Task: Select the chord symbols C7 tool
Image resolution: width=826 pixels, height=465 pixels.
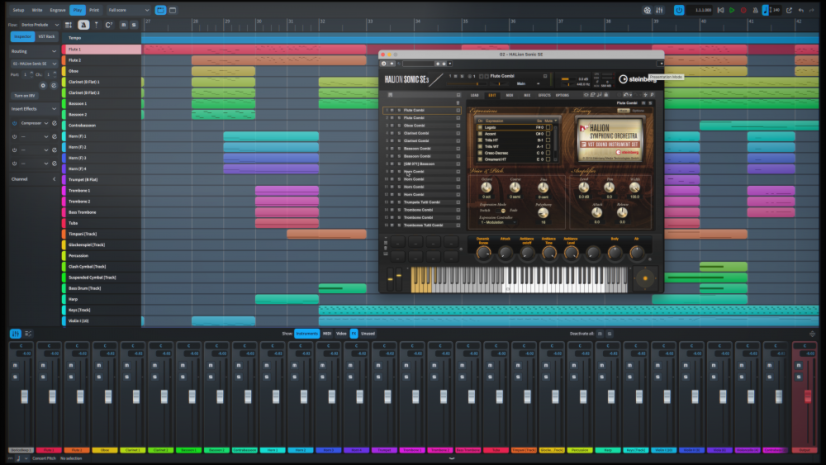Action: click(109, 25)
